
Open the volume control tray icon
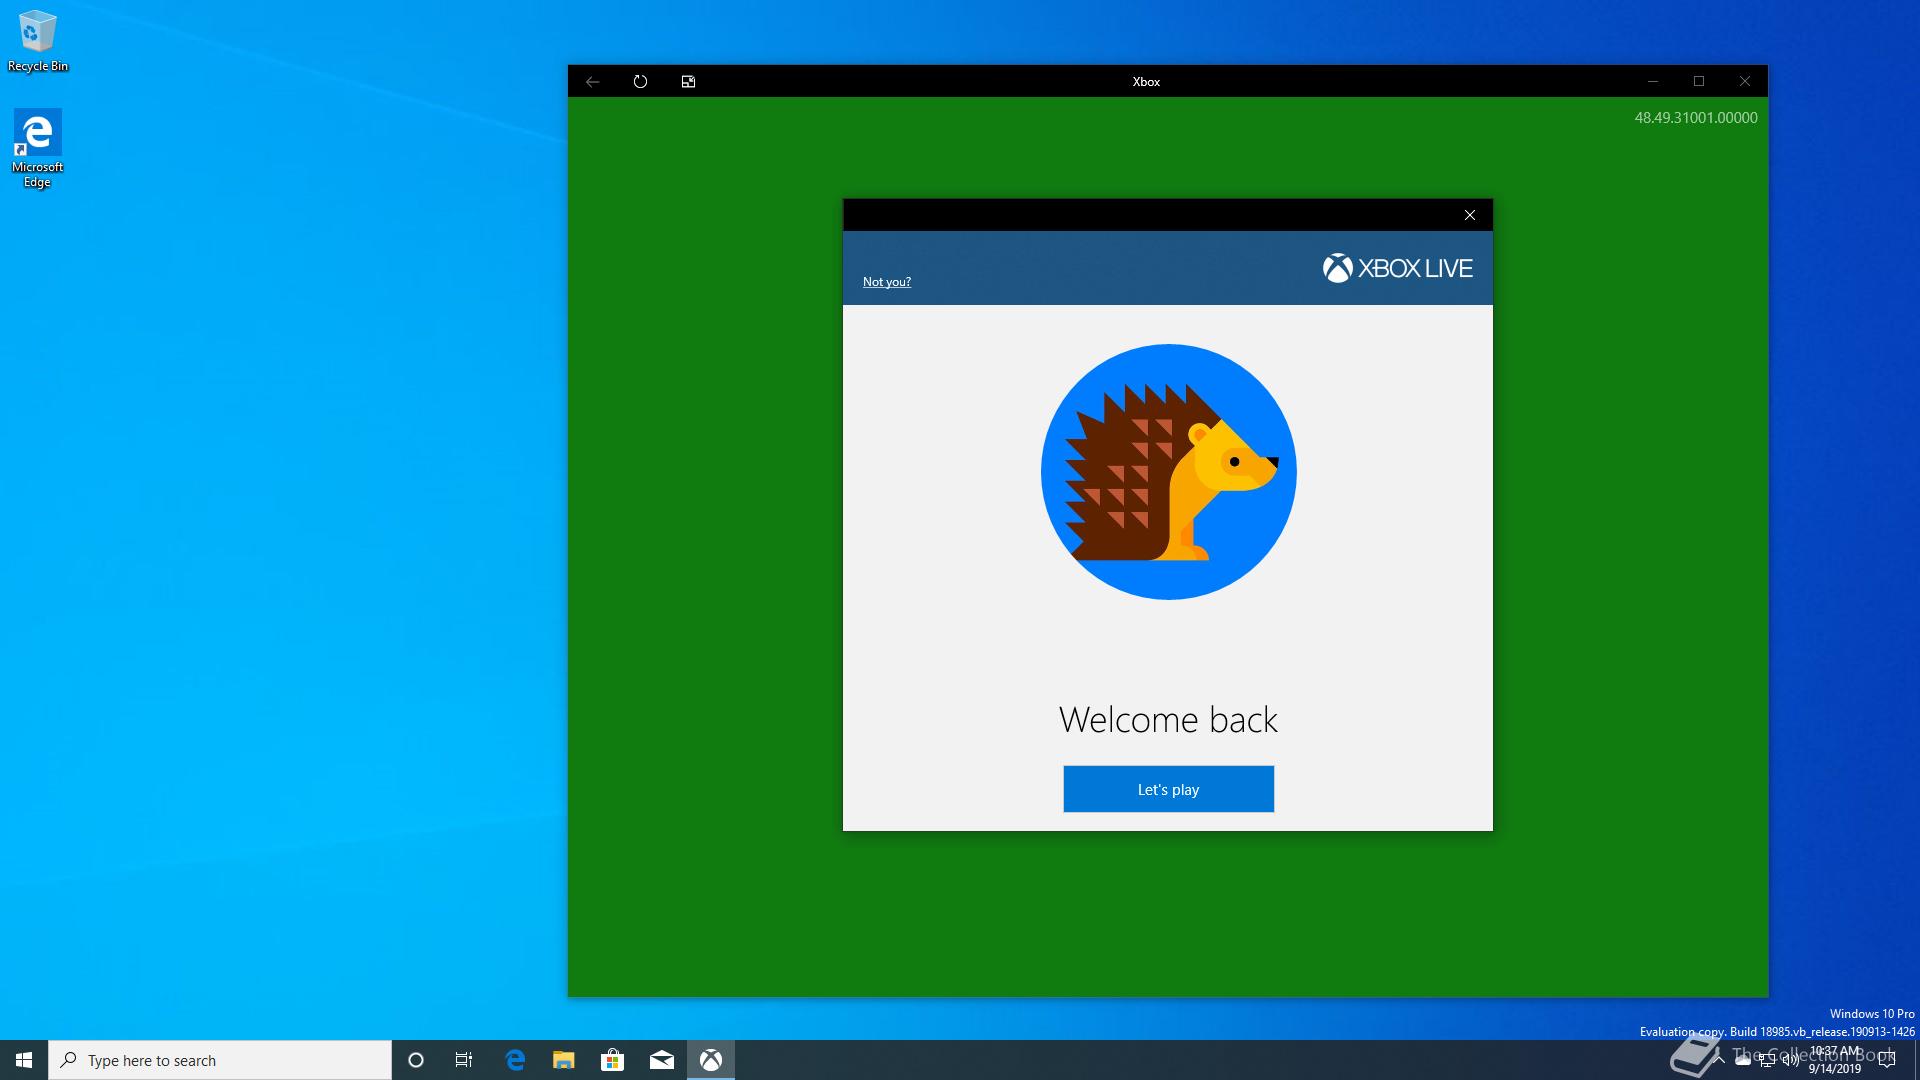click(x=1791, y=1060)
